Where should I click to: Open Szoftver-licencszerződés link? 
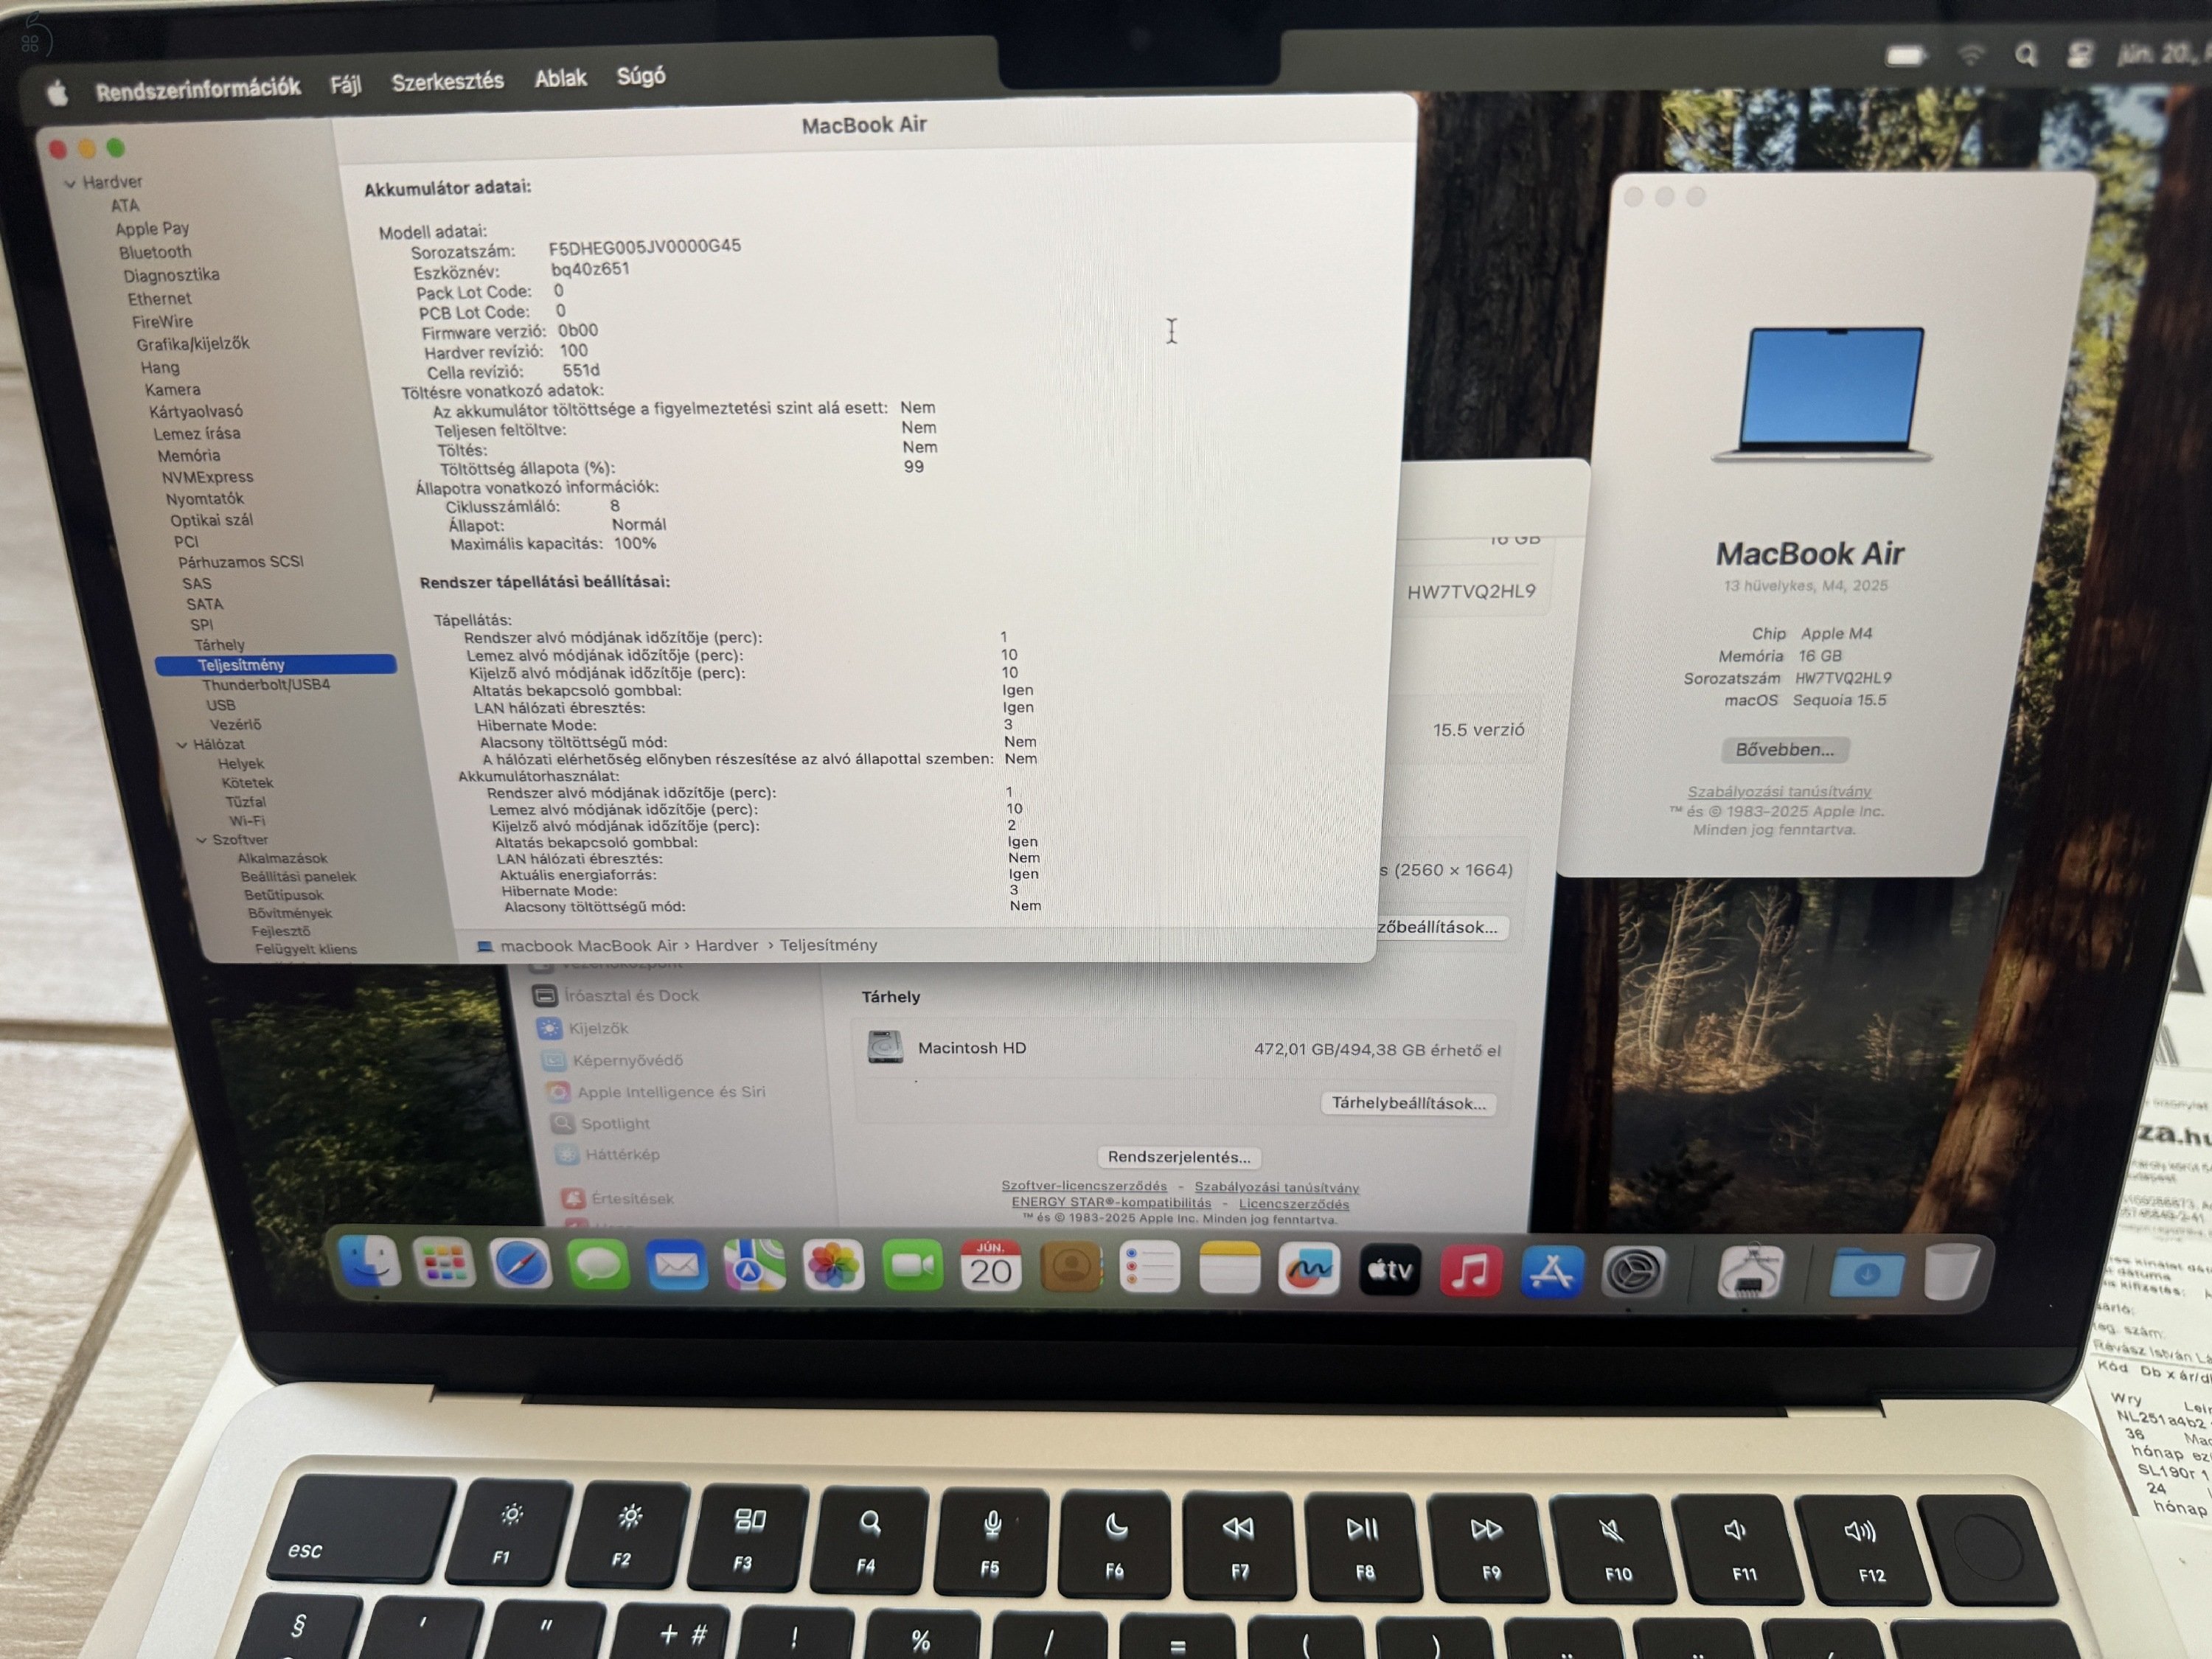pos(1084,1186)
